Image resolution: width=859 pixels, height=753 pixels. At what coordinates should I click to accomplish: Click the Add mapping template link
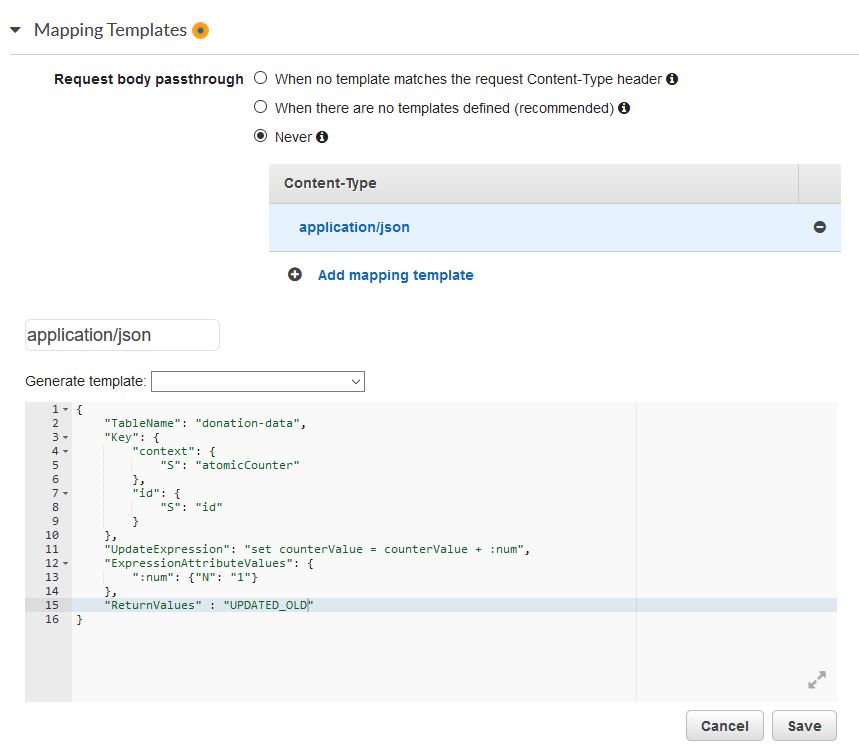pyautogui.click(x=395, y=275)
